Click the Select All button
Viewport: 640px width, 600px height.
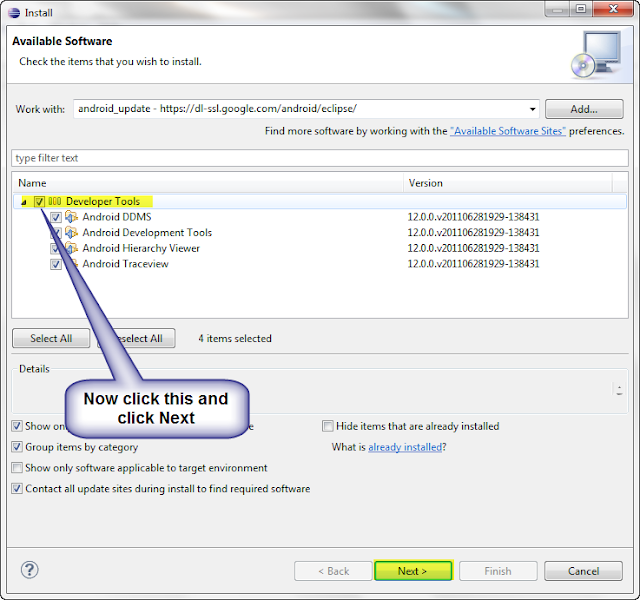point(51,338)
